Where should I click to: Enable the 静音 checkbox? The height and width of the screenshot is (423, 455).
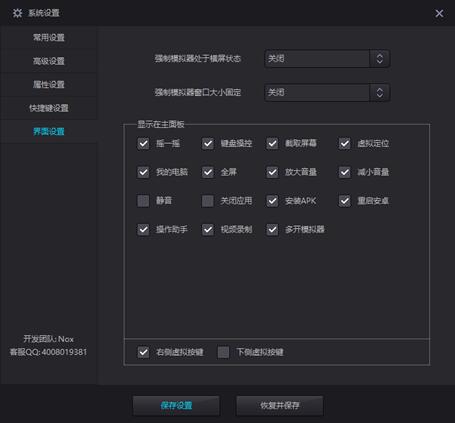(143, 201)
